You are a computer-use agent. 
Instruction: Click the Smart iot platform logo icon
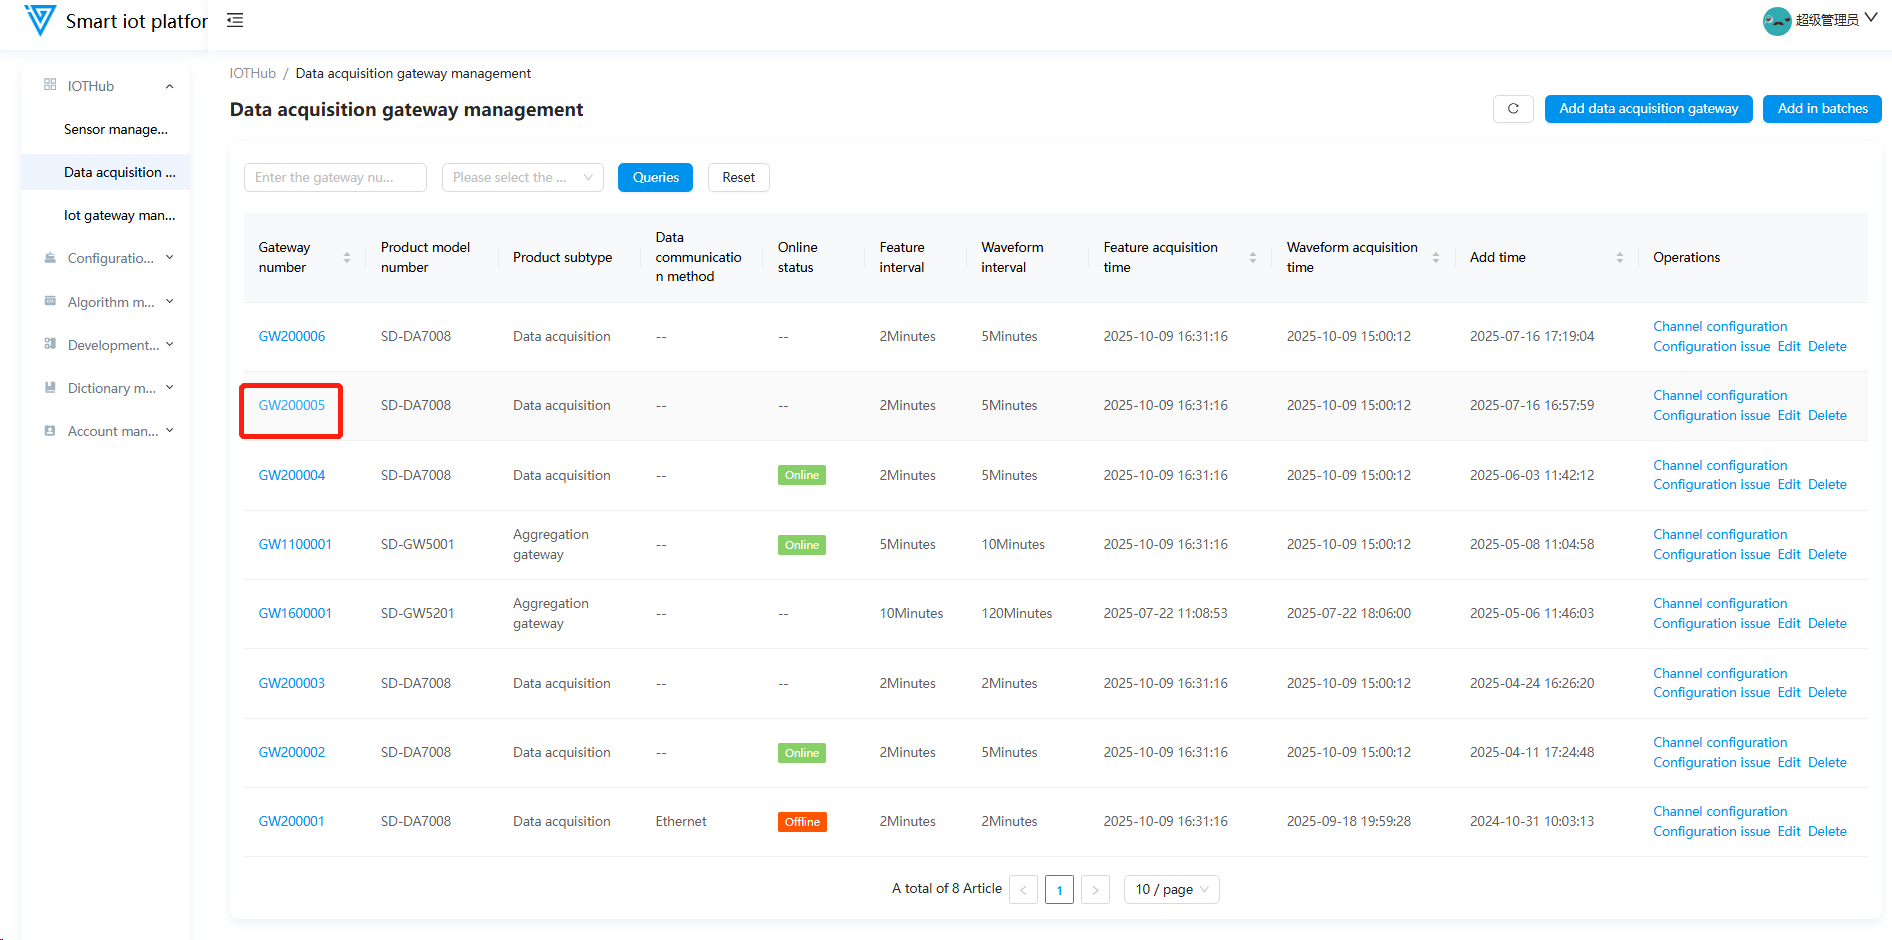40,20
